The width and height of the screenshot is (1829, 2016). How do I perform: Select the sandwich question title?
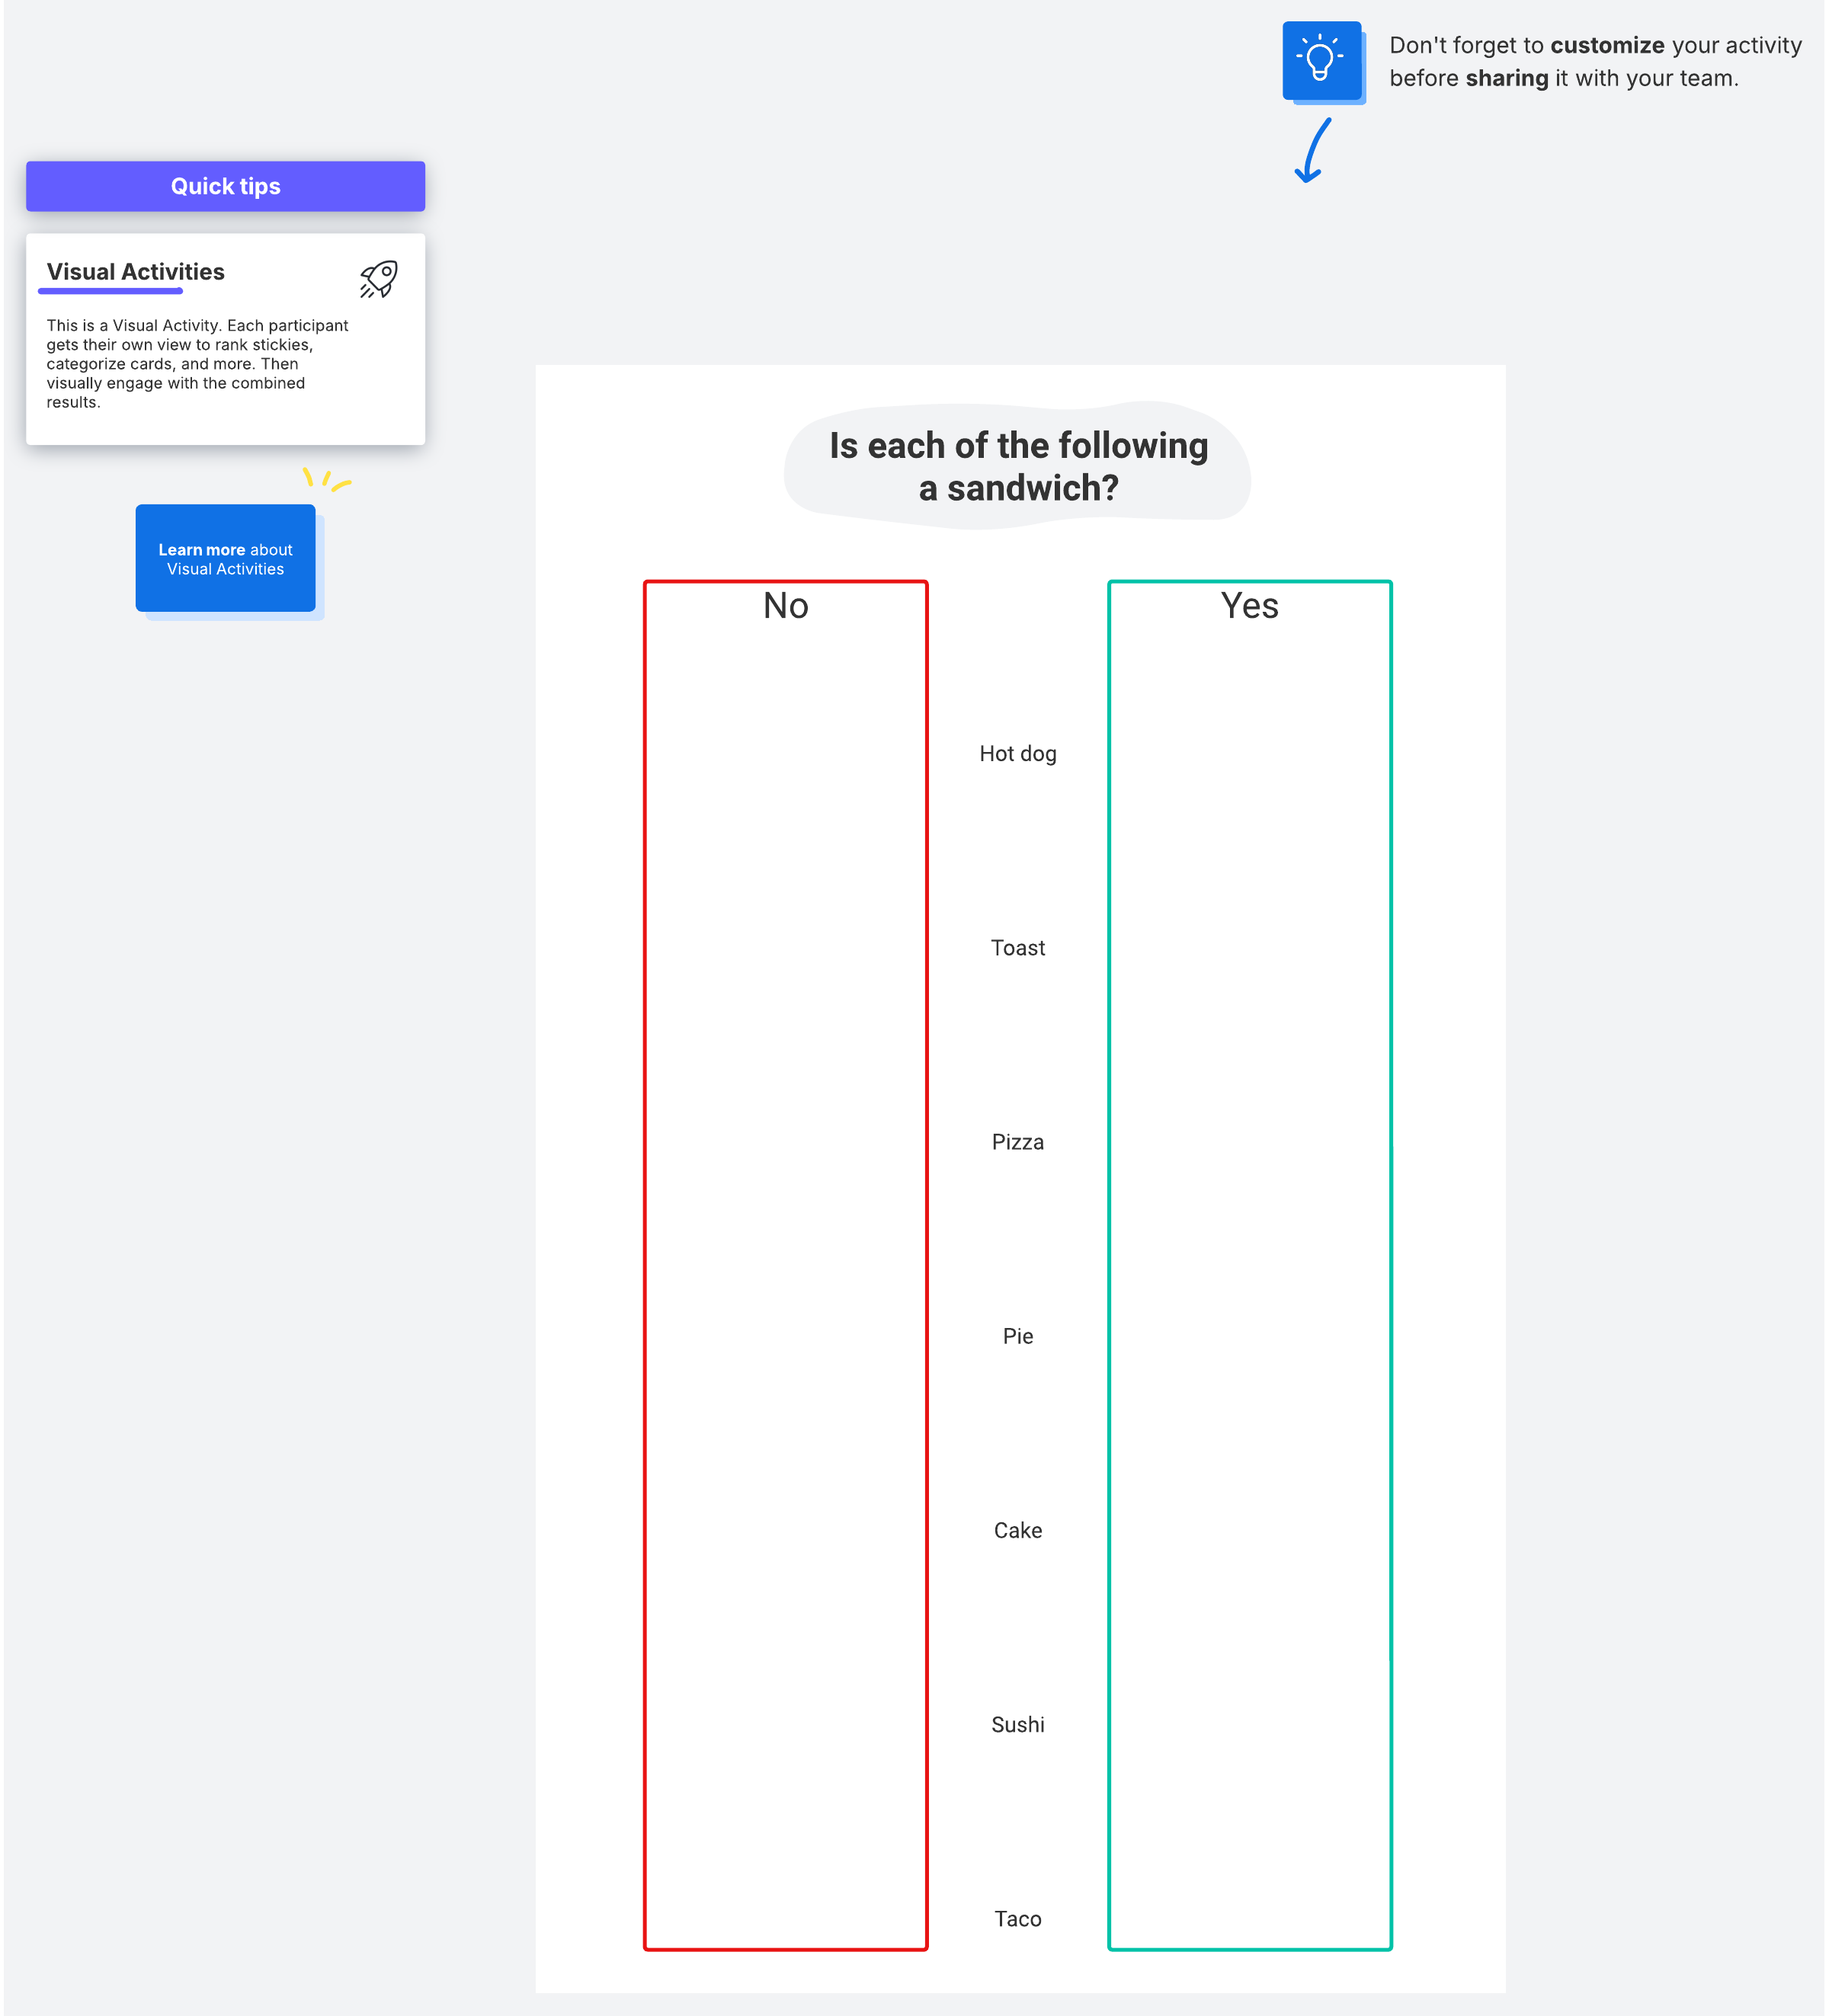pyautogui.click(x=1018, y=466)
